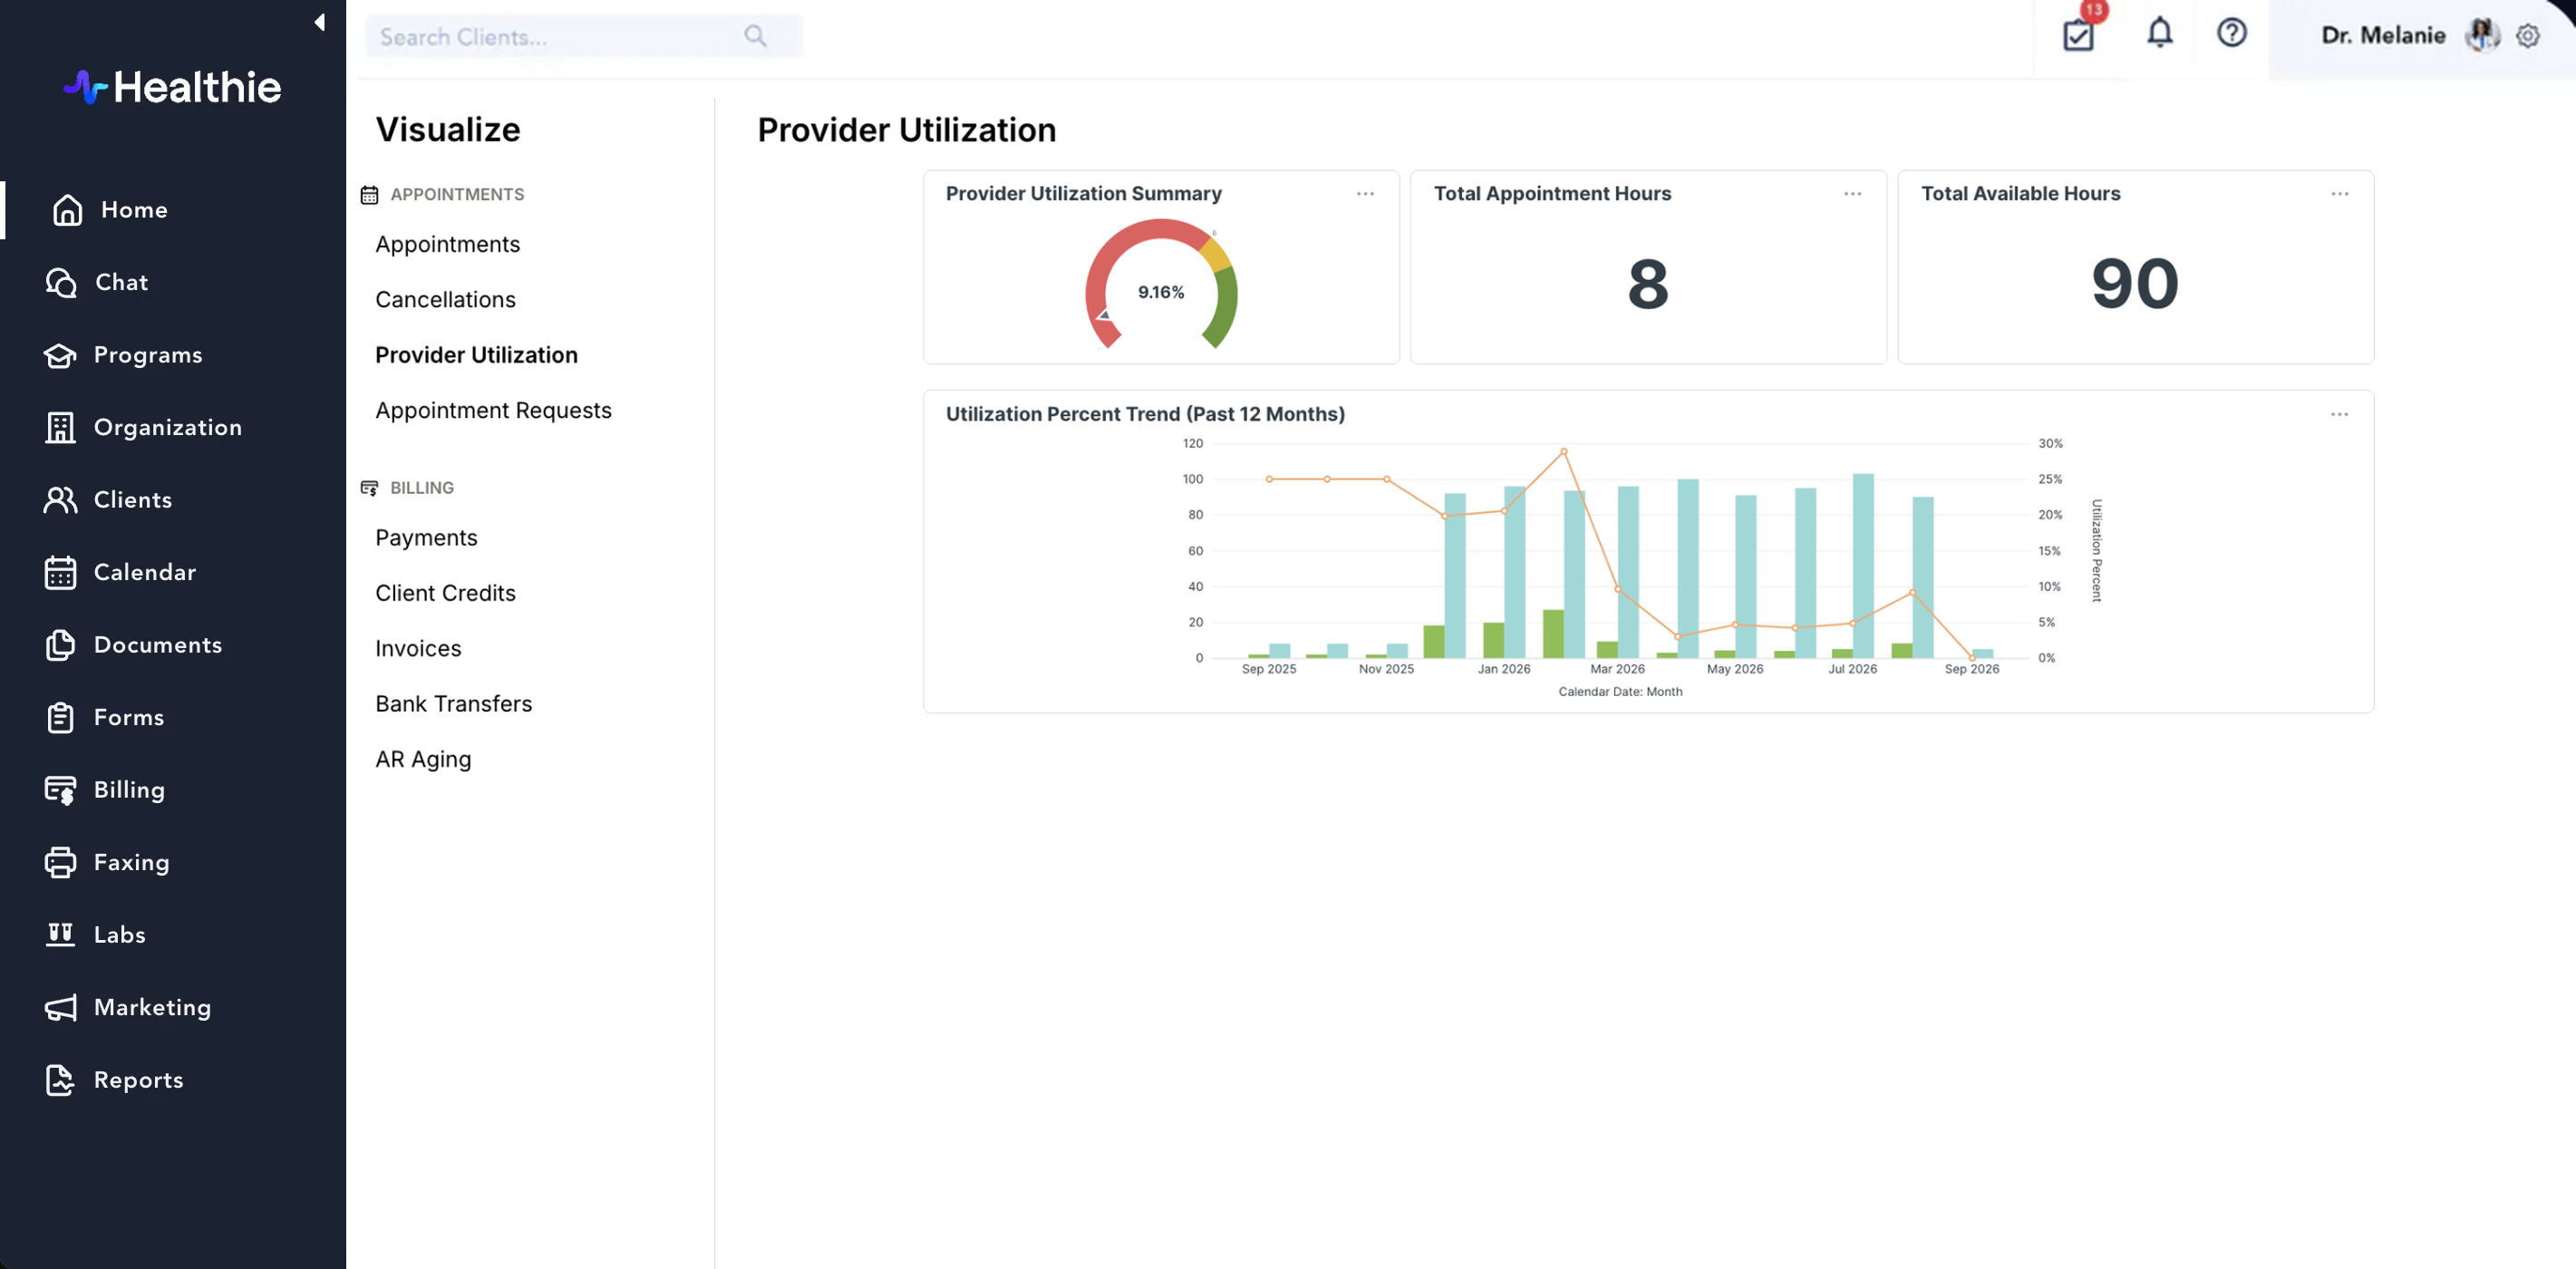Open the Labs test tube icon

click(60, 935)
